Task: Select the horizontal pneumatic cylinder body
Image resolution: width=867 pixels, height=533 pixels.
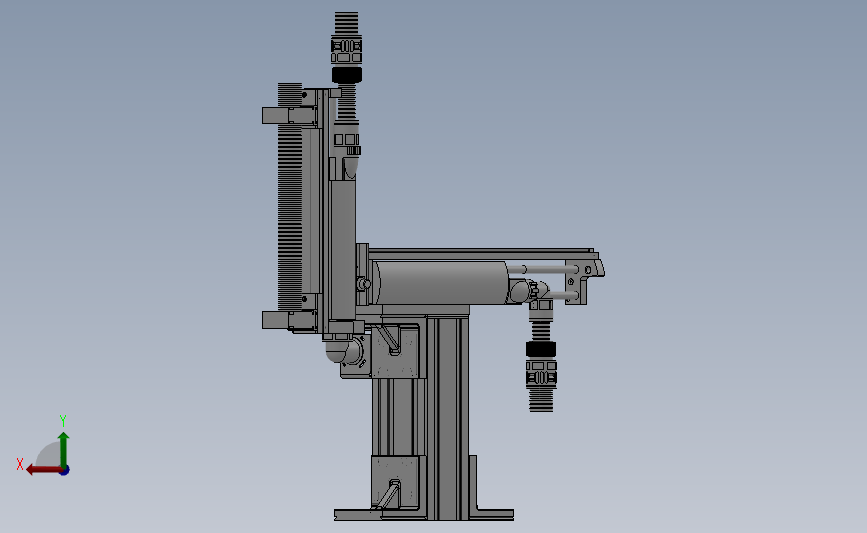Action: pyautogui.click(x=441, y=283)
